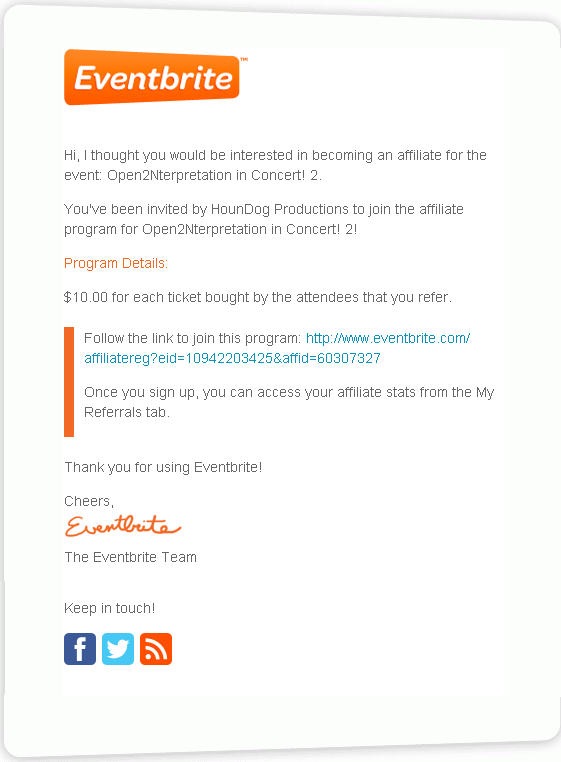
Task: Click "The Eventbrite Team" text
Action: 130,557
